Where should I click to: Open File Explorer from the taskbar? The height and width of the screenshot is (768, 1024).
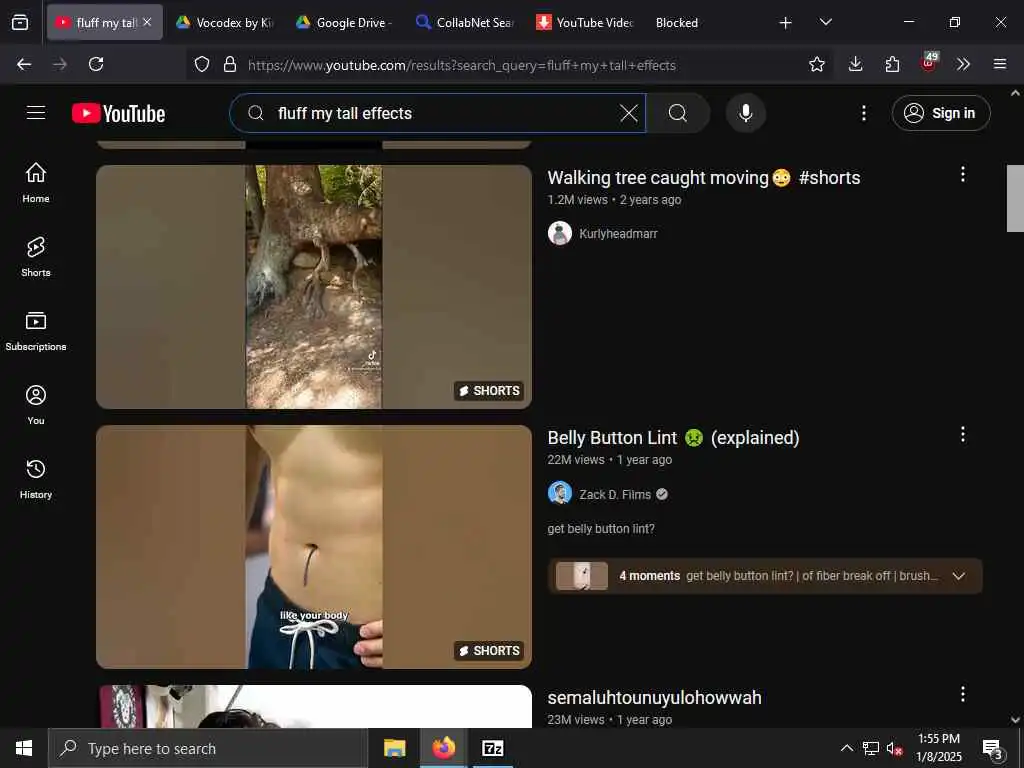pos(394,748)
